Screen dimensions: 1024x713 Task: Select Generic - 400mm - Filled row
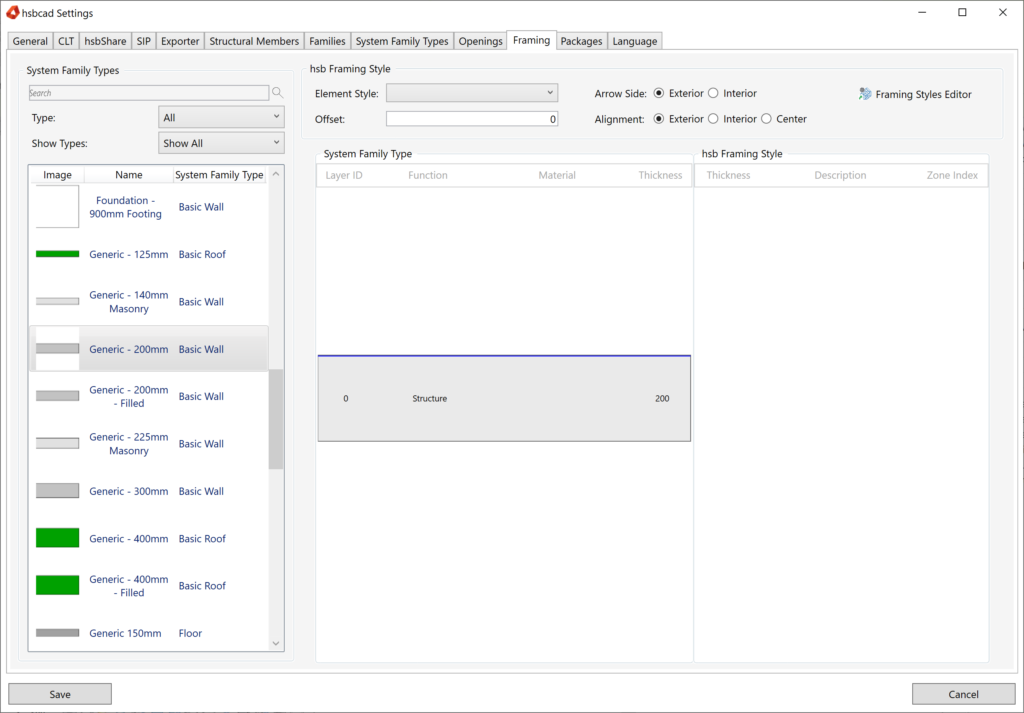148,586
